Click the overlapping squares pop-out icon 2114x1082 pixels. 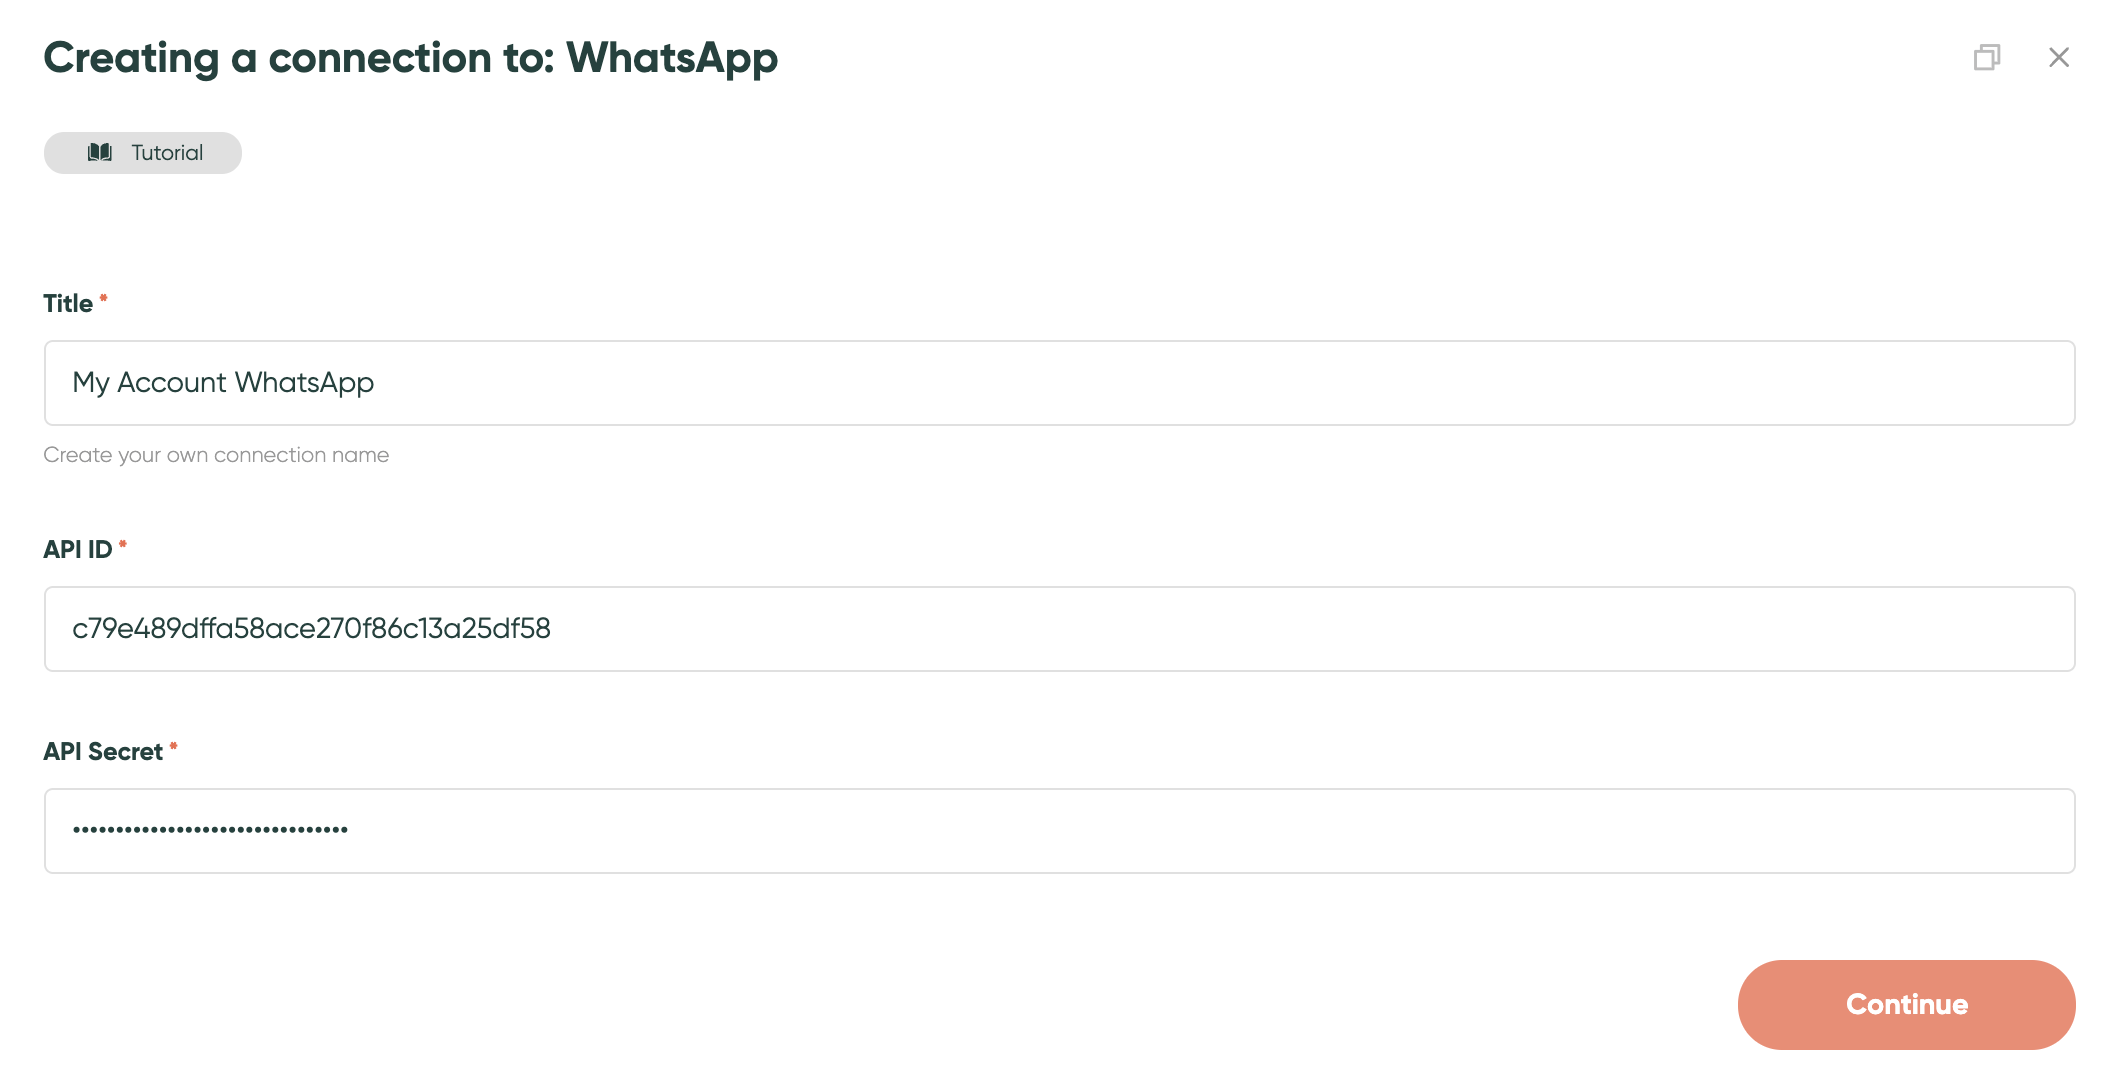pyautogui.click(x=1987, y=57)
